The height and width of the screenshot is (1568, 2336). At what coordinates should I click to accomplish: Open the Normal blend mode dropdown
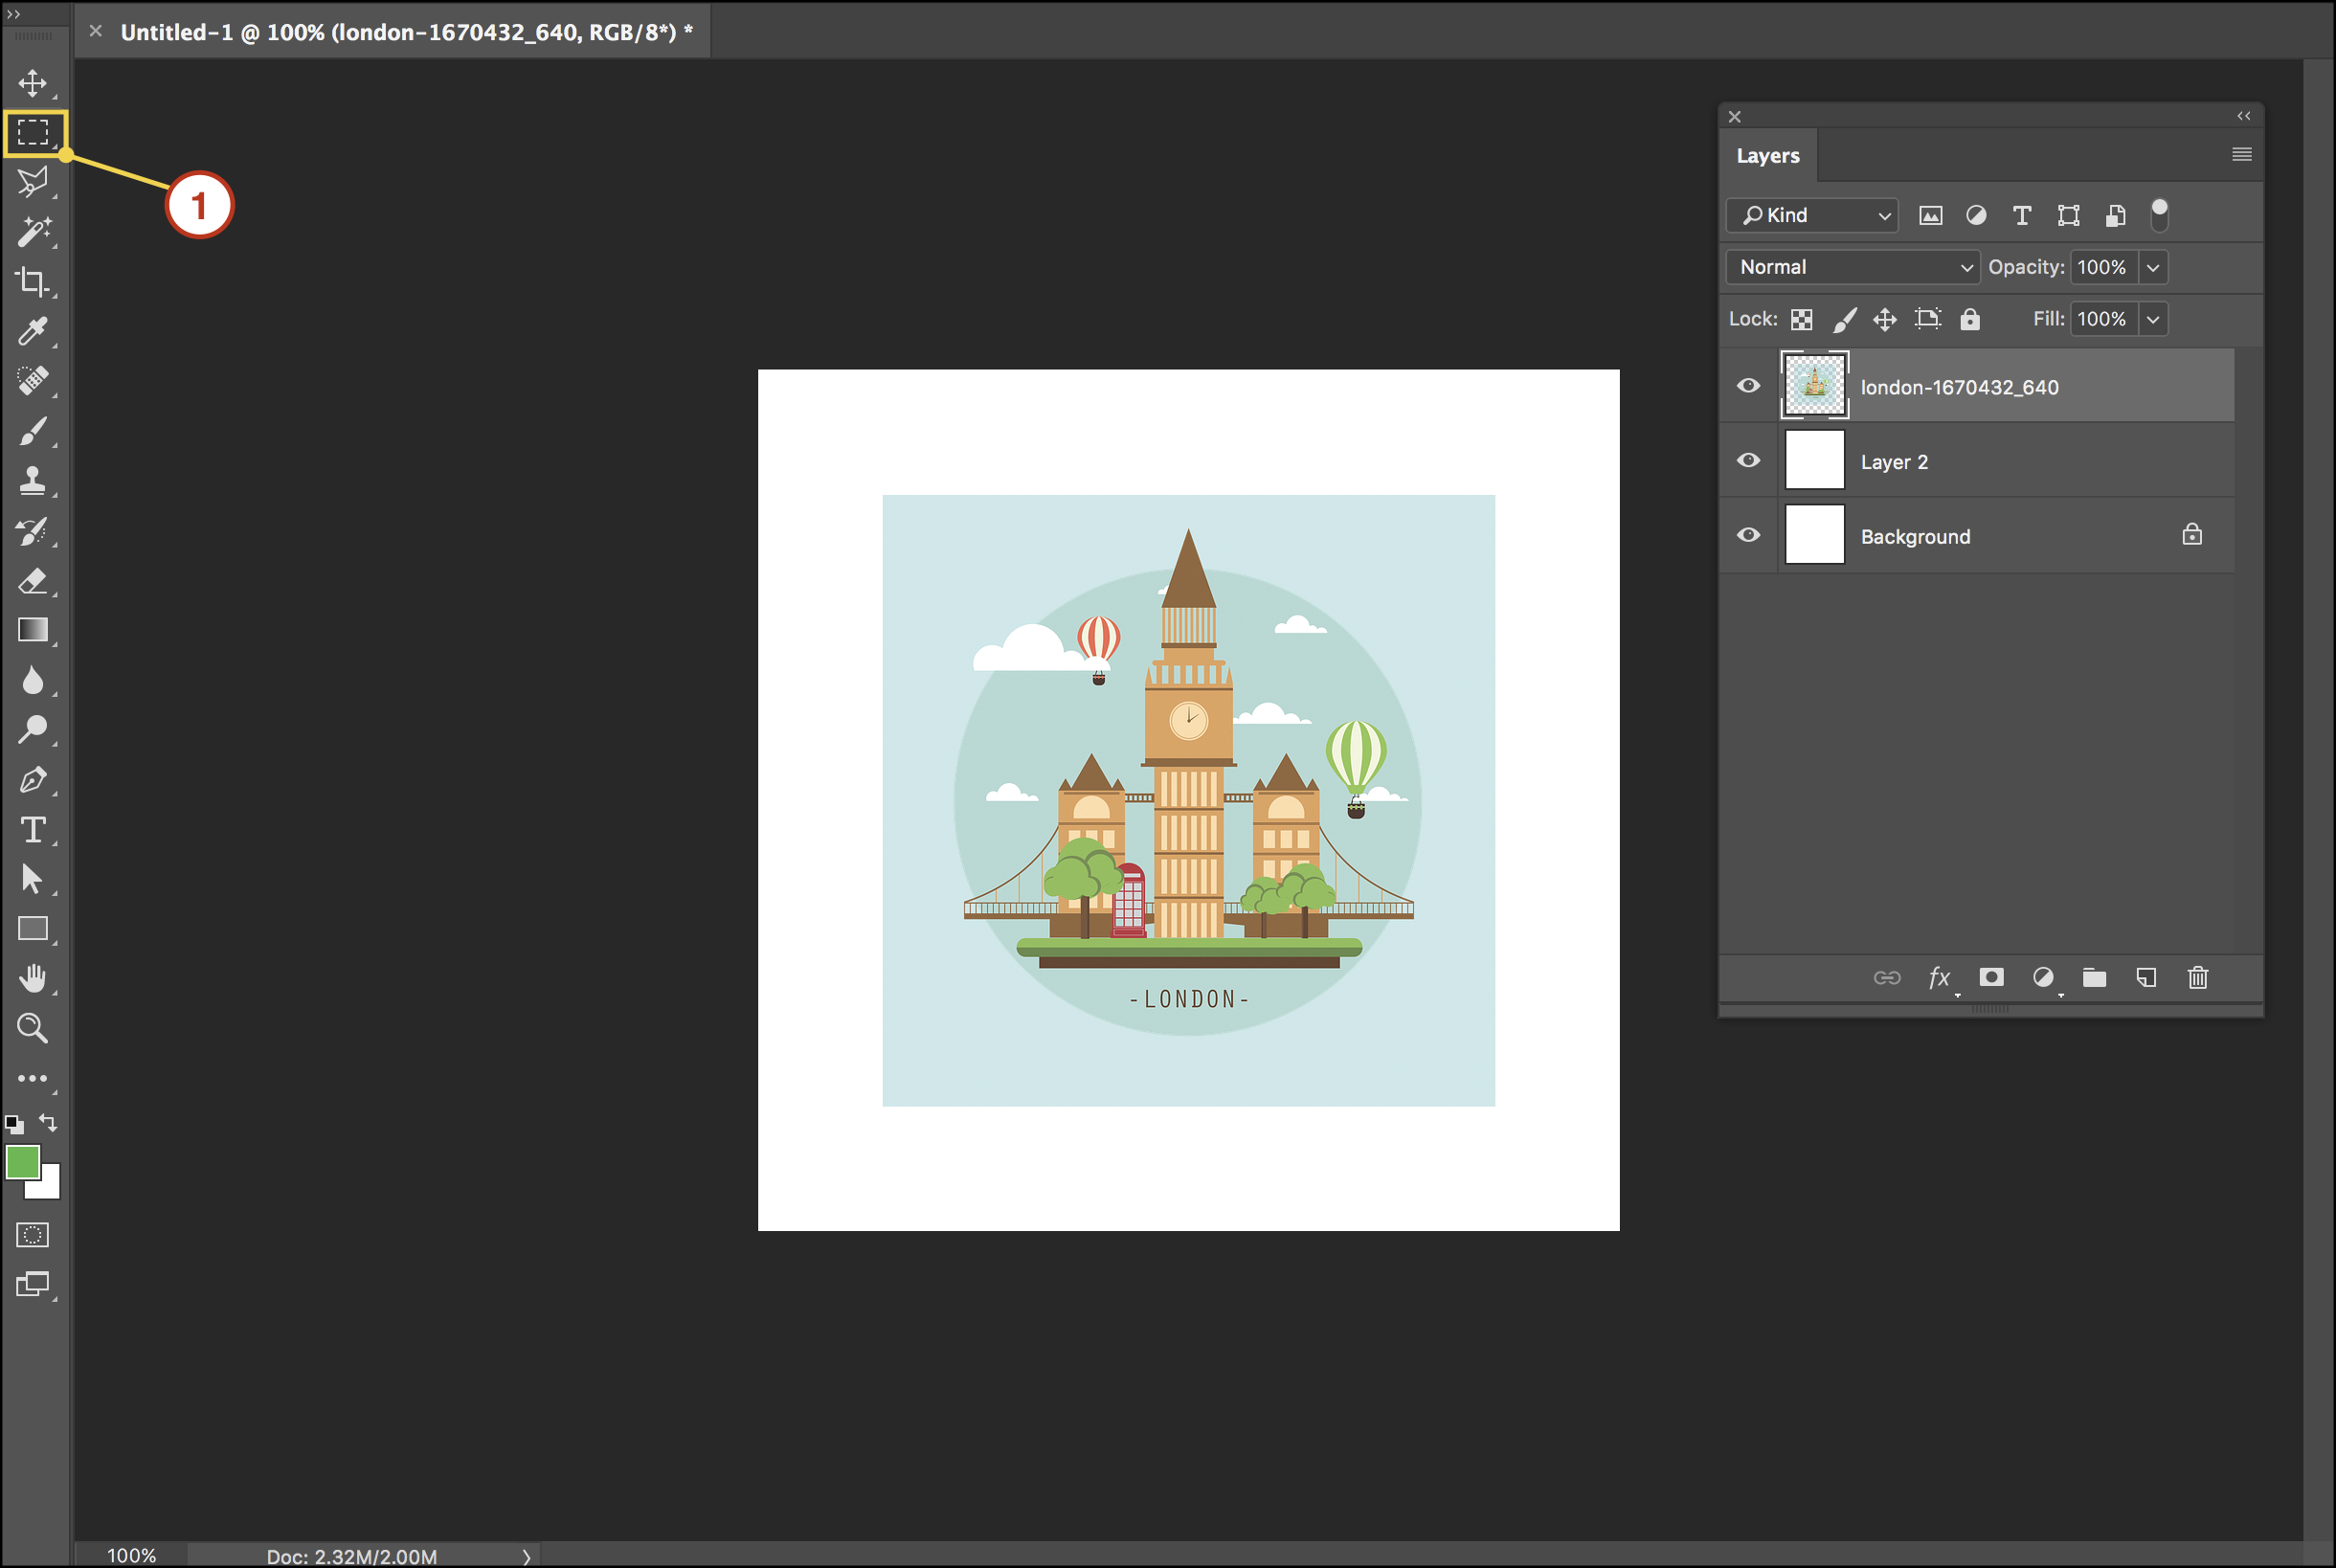click(x=1852, y=267)
